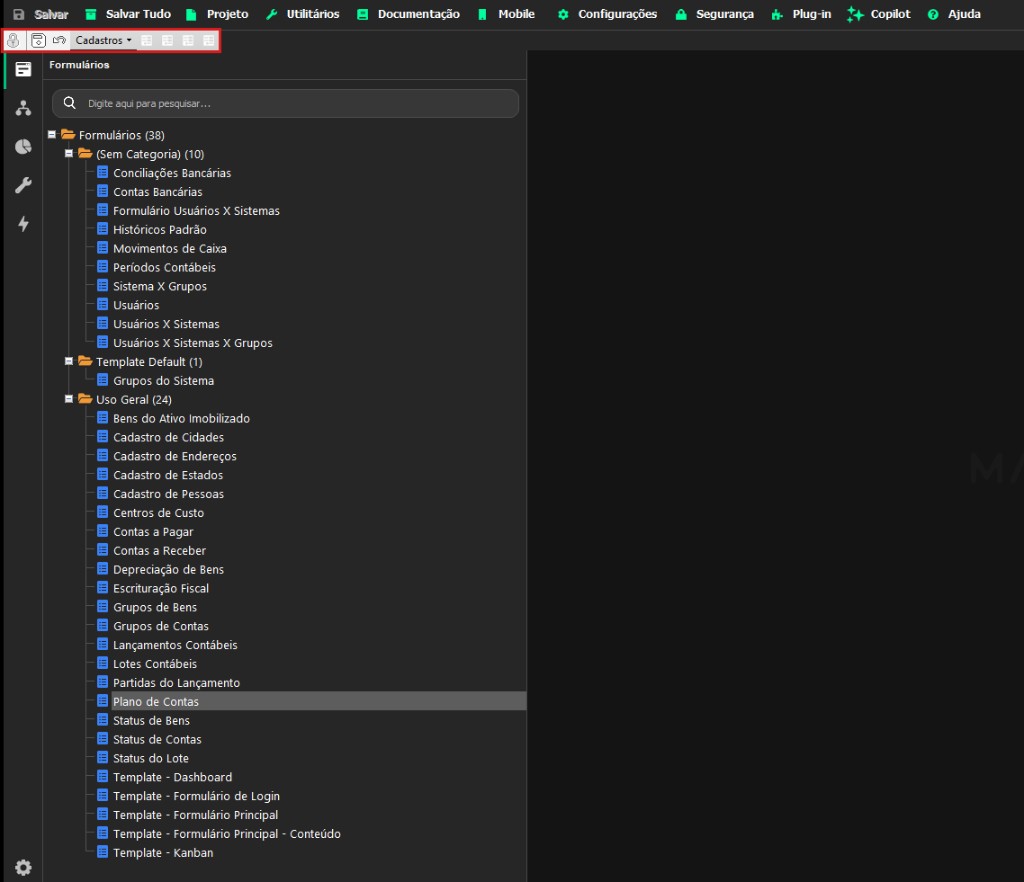
Task: Click the curved return arrow toolbar icon
Action: tap(59, 40)
